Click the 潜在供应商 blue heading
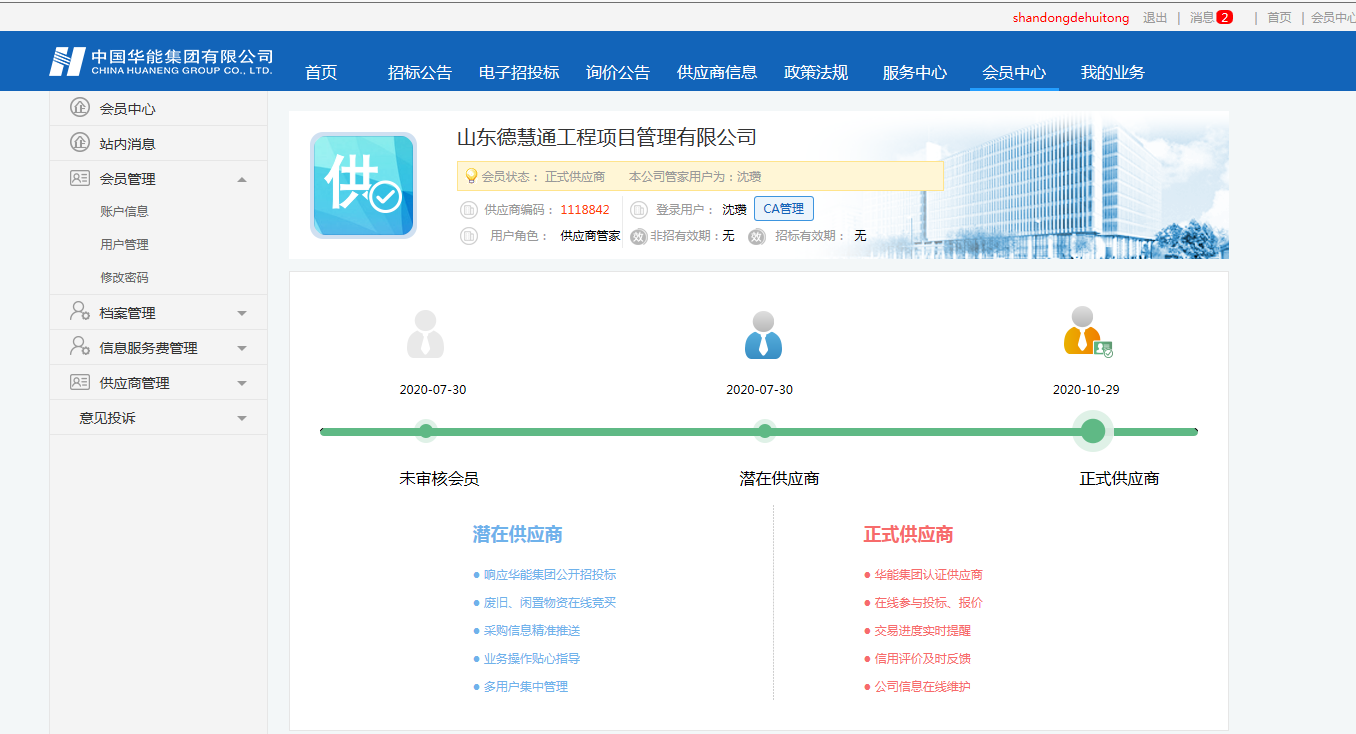 (517, 534)
